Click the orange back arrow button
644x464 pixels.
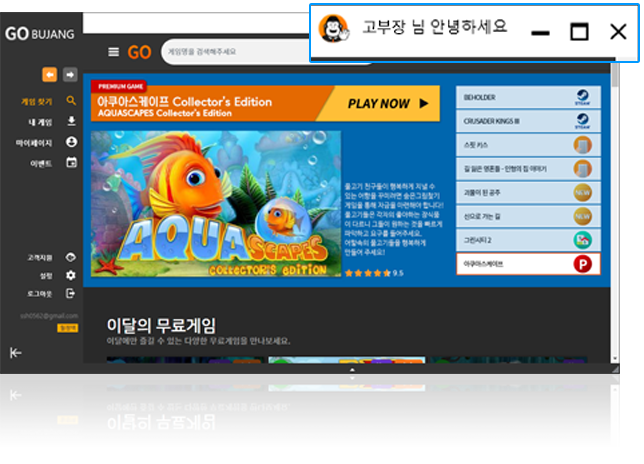coord(50,75)
